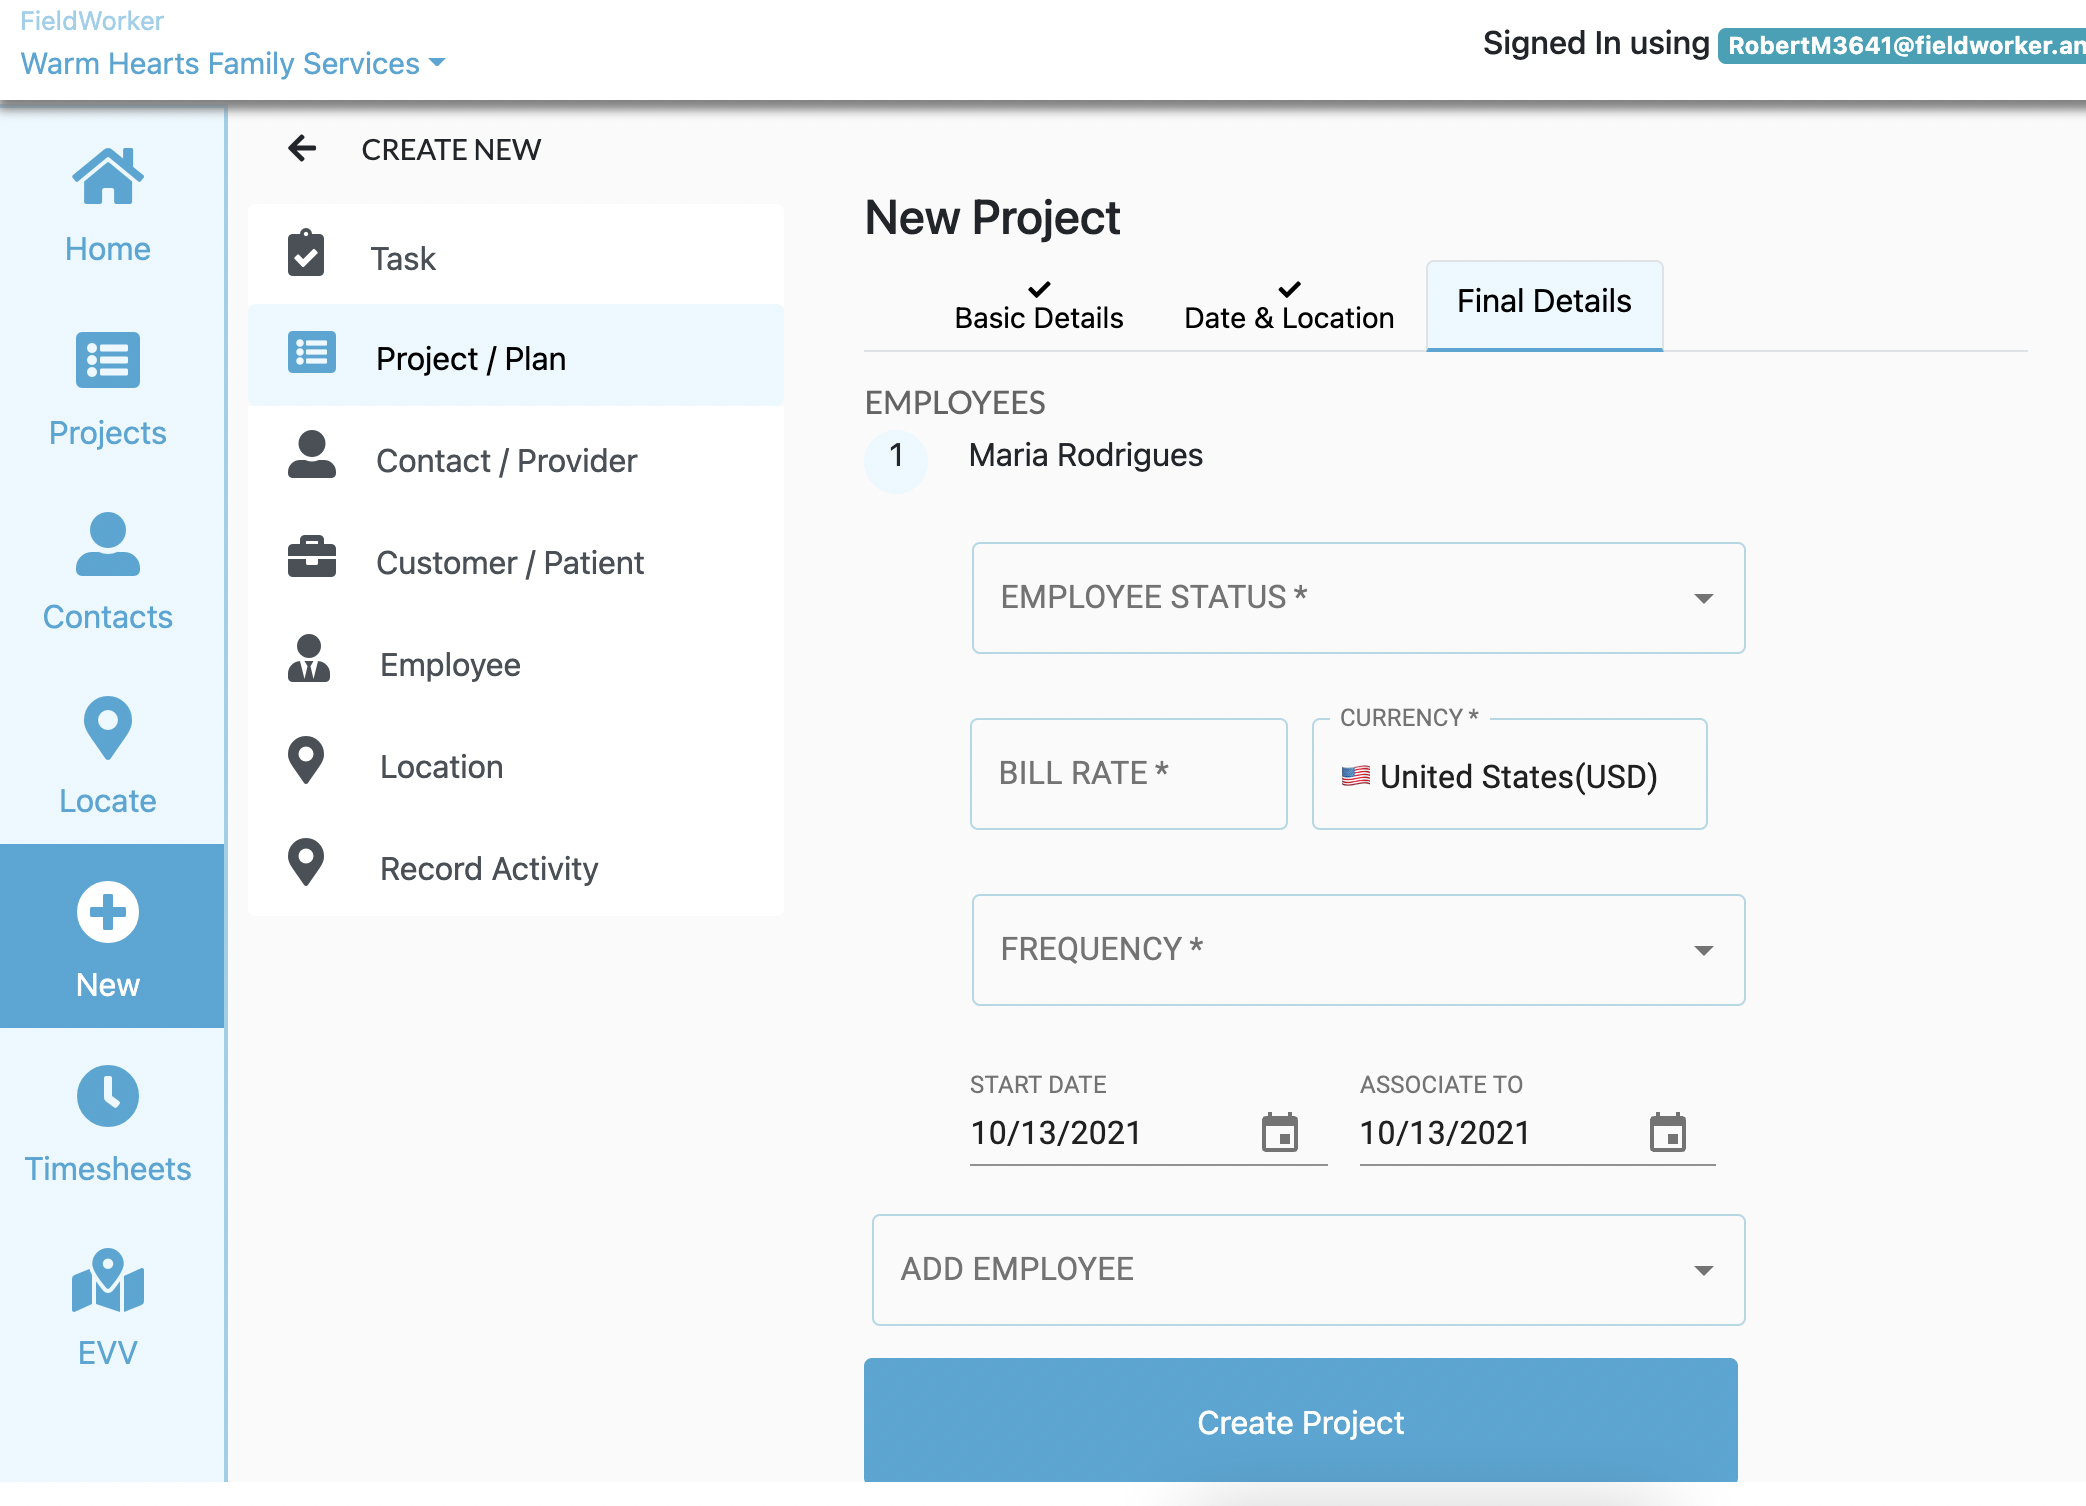The height and width of the screenshot is (1506, 2086).
Task: Switch to the Basic Details tab
Action: tap(1038, 308)
